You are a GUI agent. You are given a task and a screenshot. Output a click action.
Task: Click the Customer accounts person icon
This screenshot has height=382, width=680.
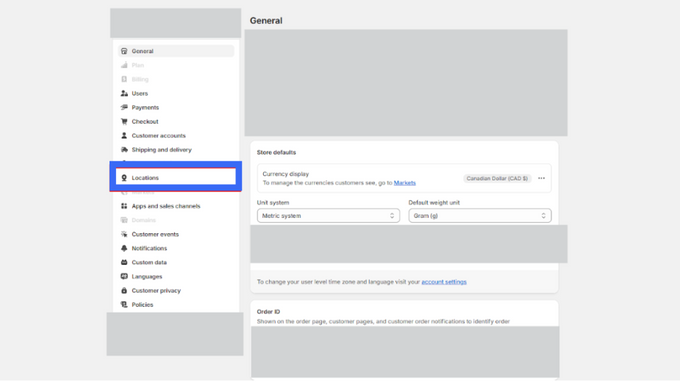124,136
